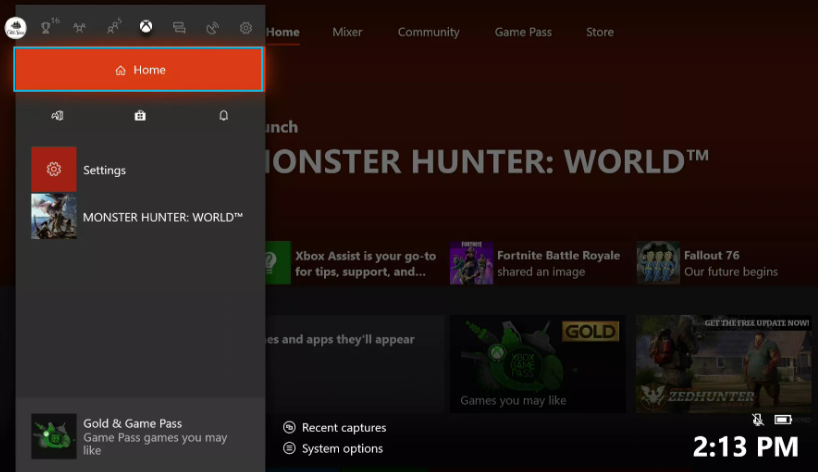Open the Zedhunter free update tile

(723, 364)
